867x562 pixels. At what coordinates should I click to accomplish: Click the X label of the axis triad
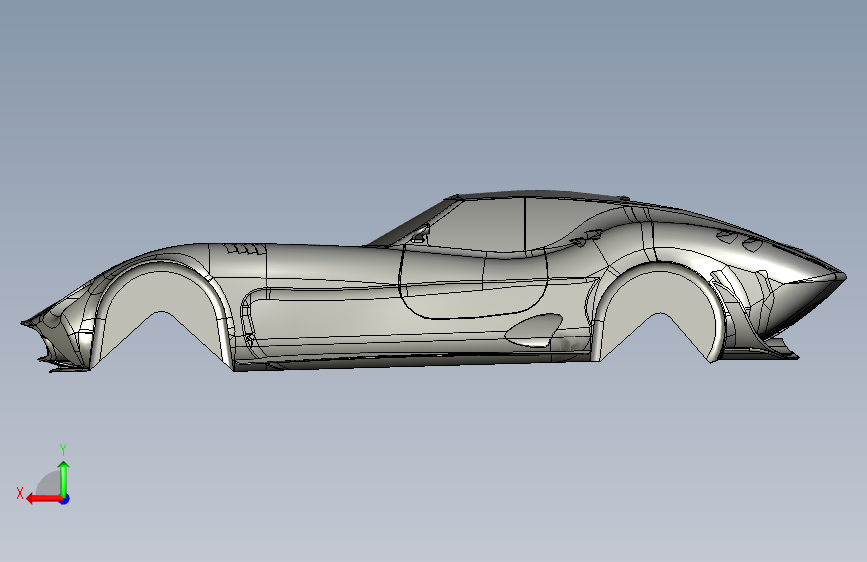coord(20,493)
